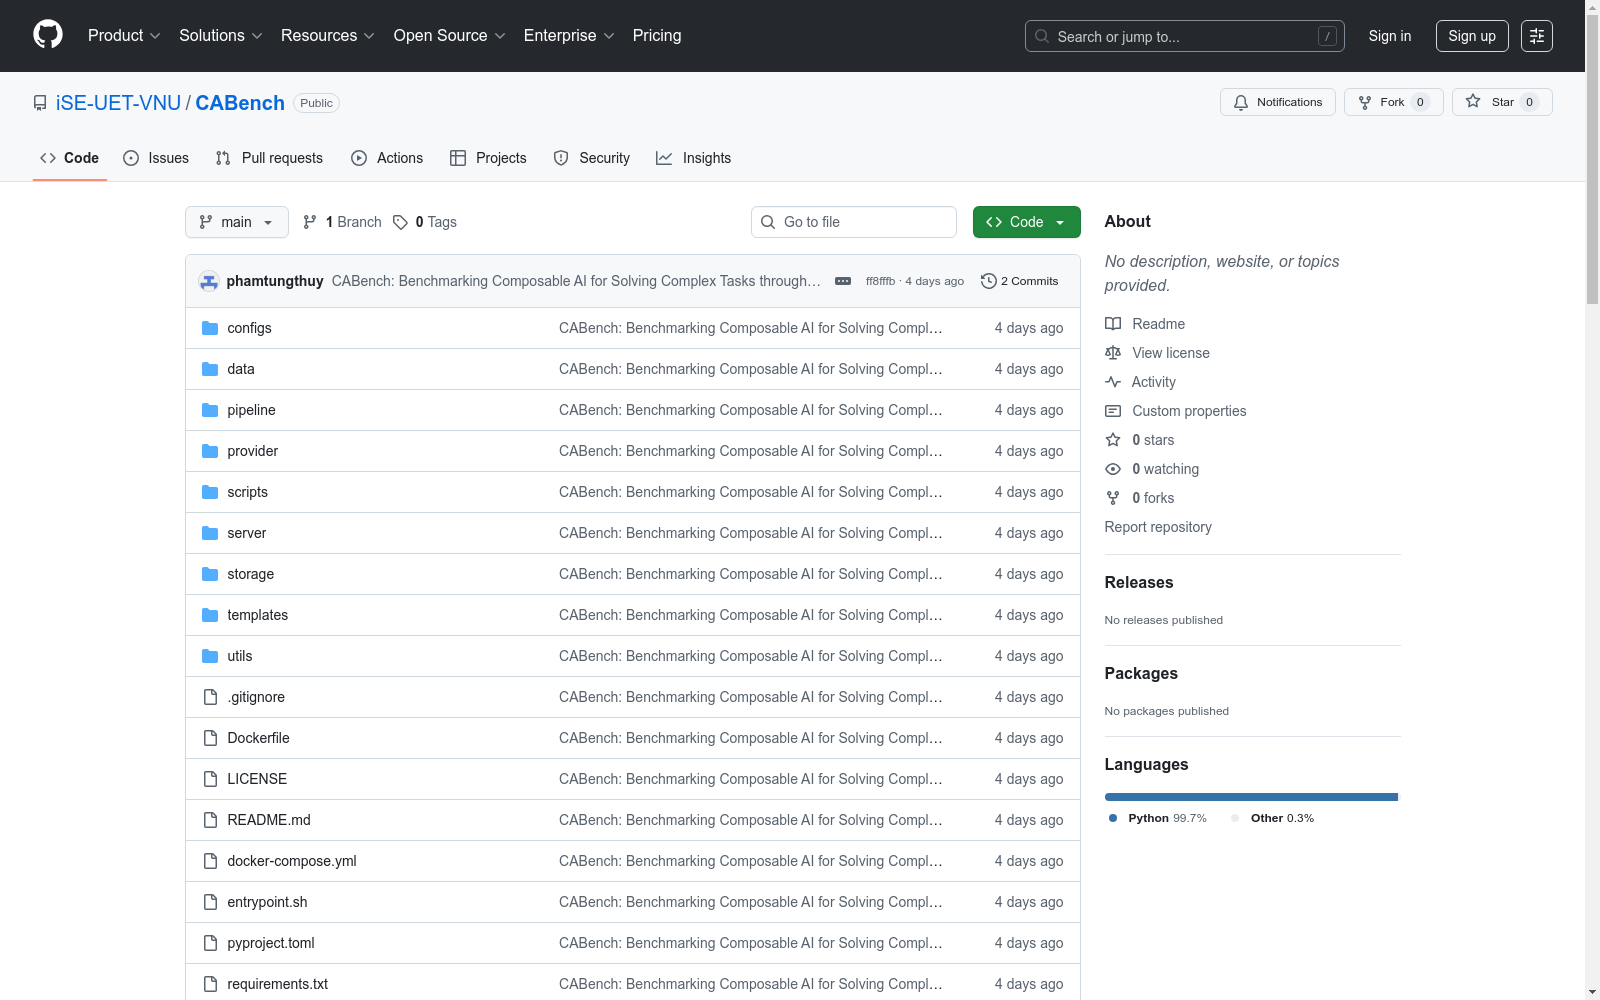1600x1000 pixels.
Task: Click View license link
Action: tap(1157, 353)
